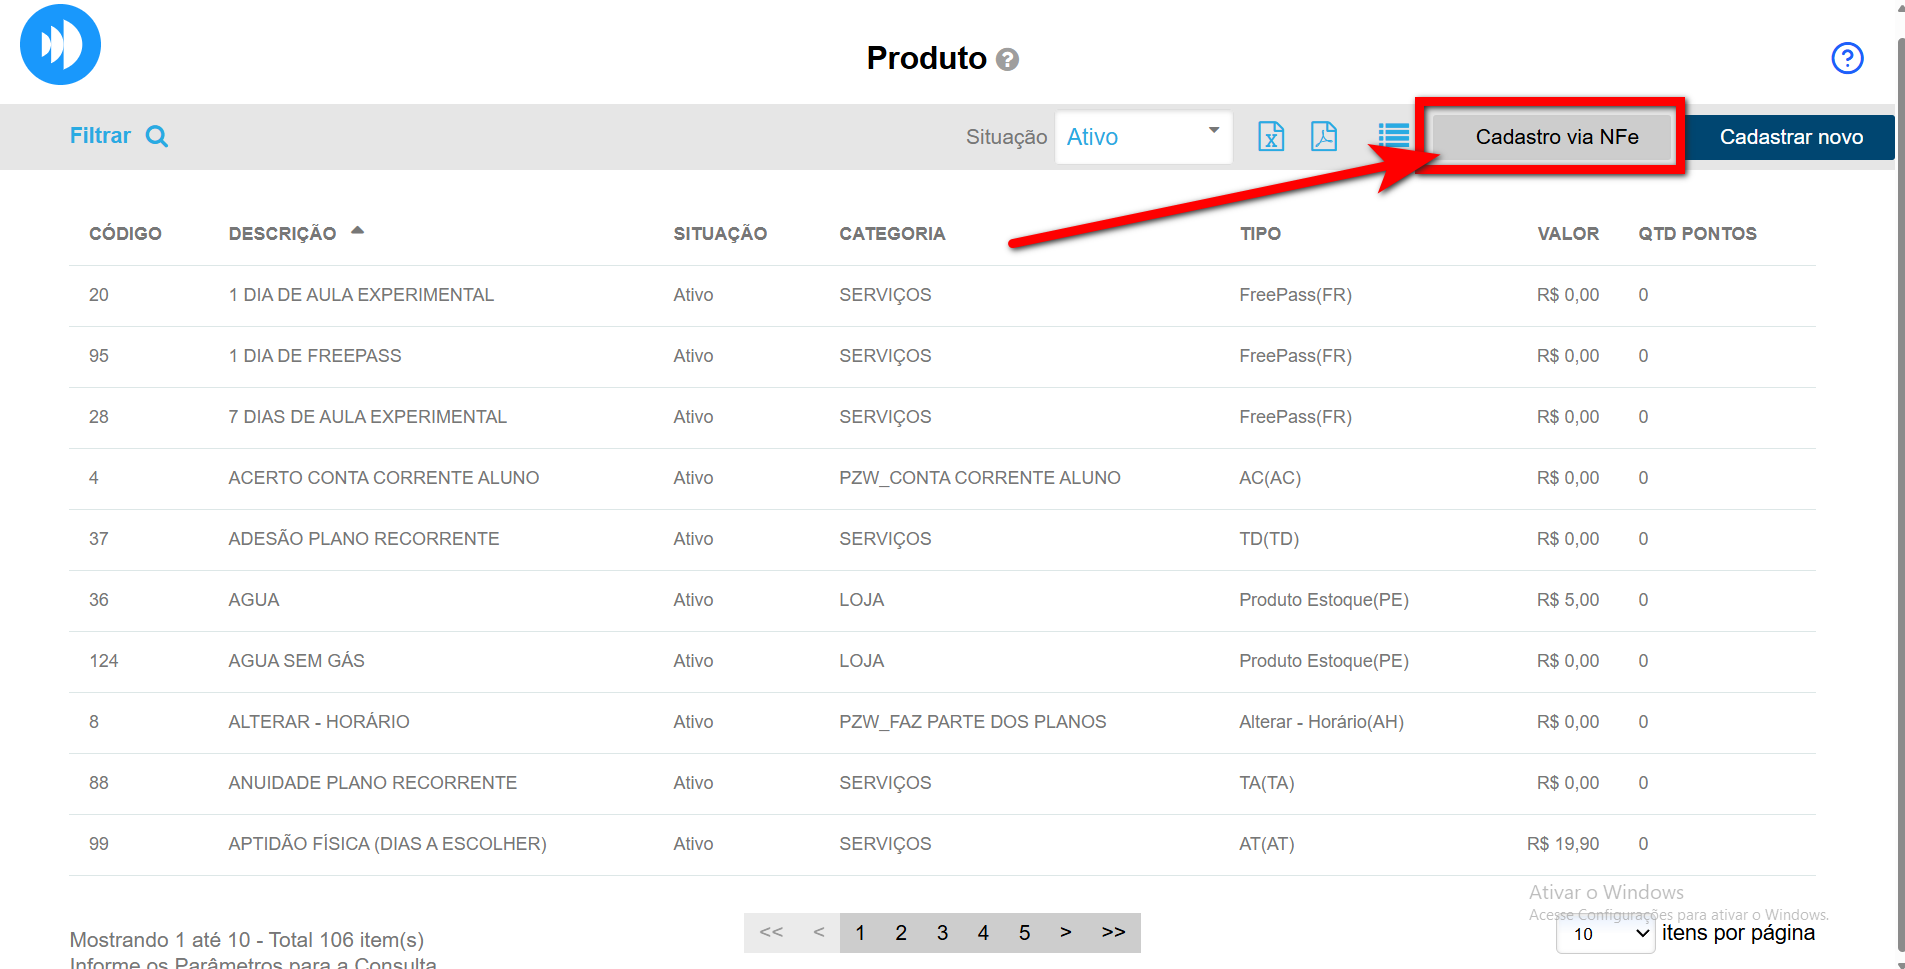Click the blue app logo icon
The width and height of the screenshot is (1905, 969).
pos(60,45)
